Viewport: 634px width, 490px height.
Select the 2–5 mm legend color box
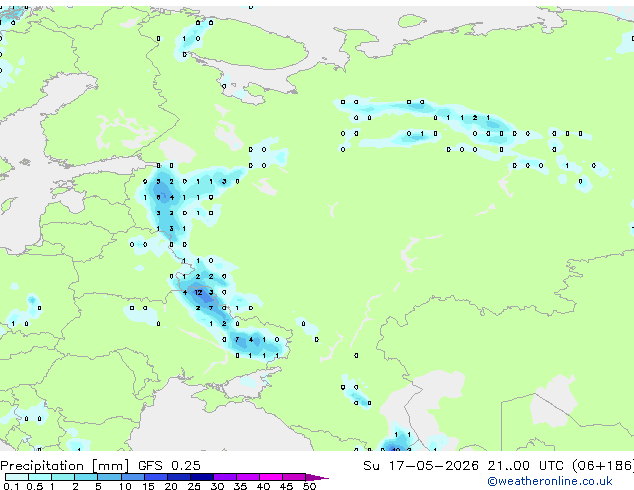click(86, 477)
